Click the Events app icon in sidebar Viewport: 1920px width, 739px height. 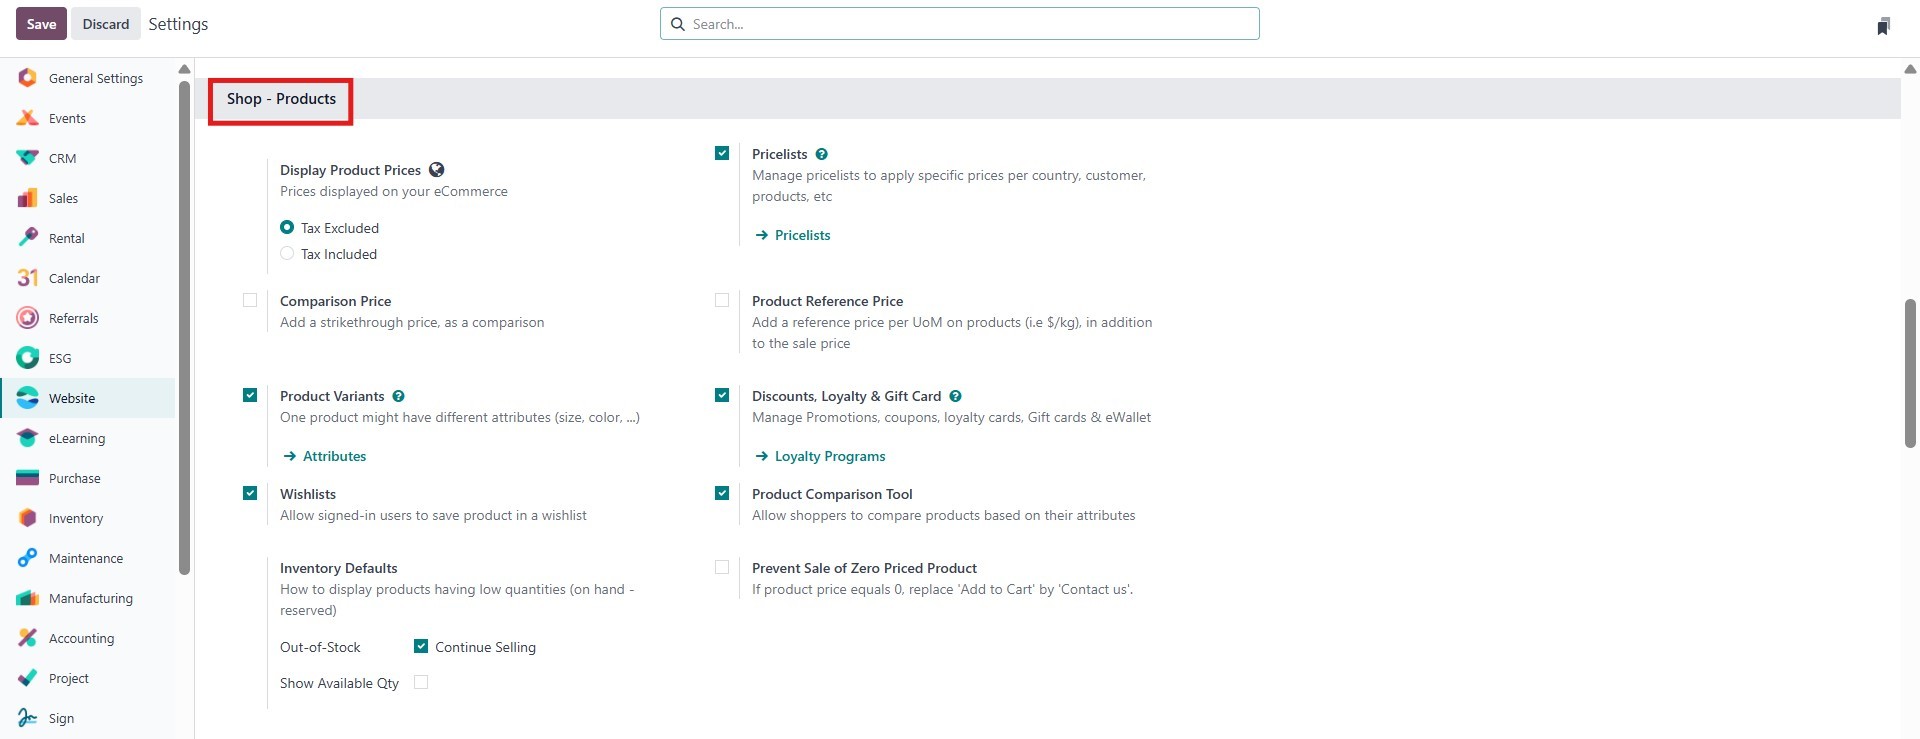28,118
